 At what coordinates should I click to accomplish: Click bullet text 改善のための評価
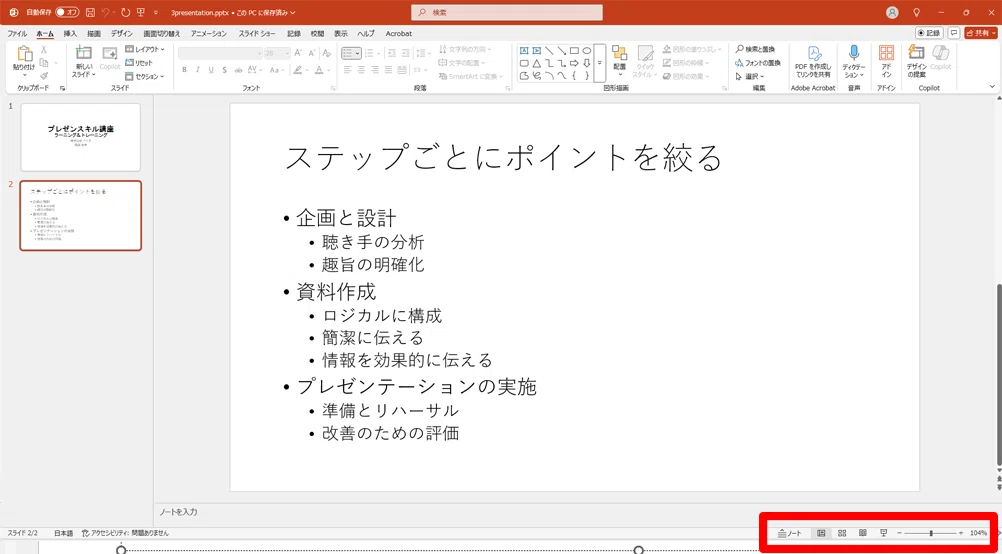pyautogui.click(x=390, y=433)
